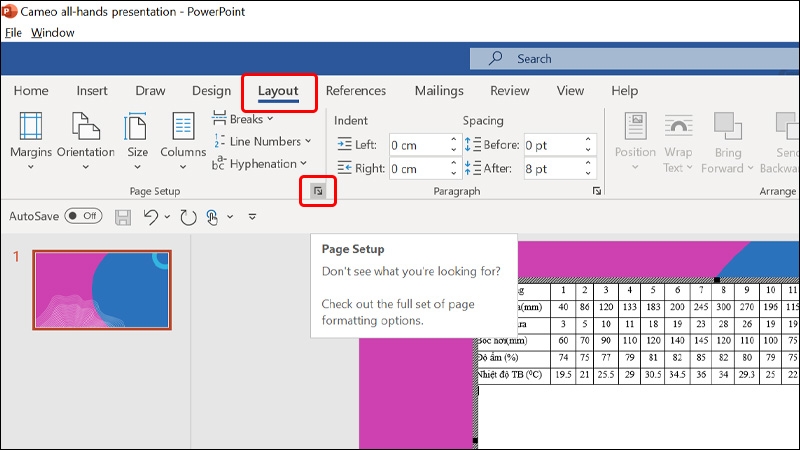Open the Position menu
Image resolution: width=800 pixels, height=450 pixels.
pyautogui.click(x=635, y=141)
